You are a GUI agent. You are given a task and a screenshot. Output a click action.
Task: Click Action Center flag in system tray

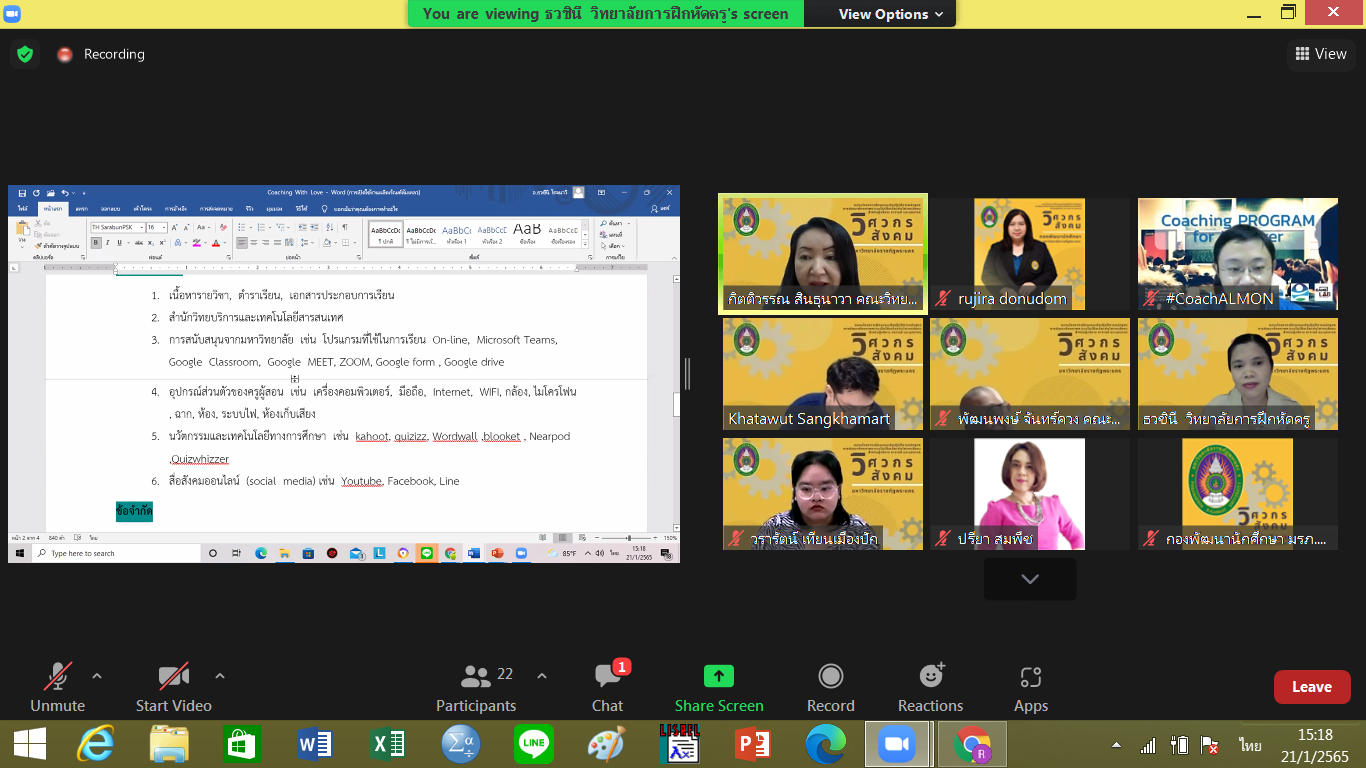pos(1210,746)
